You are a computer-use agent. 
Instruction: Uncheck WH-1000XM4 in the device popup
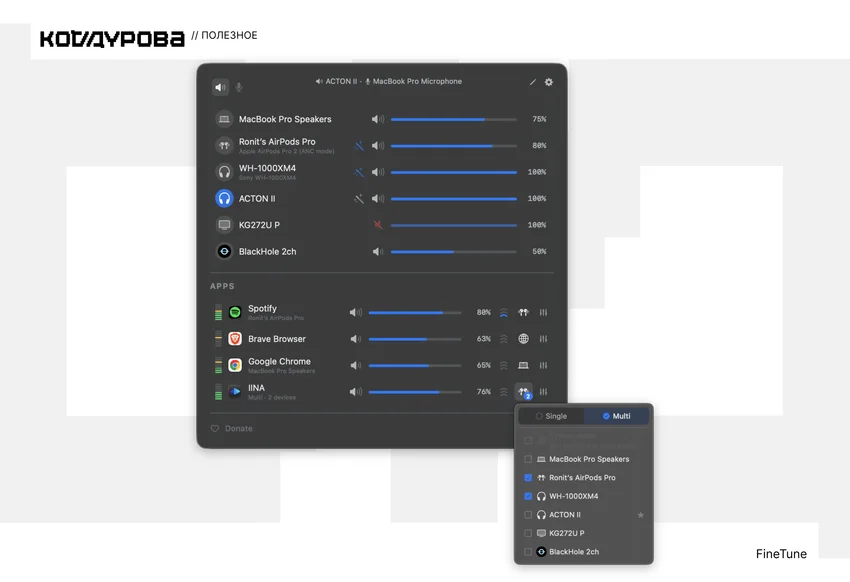tap(528, 496)
